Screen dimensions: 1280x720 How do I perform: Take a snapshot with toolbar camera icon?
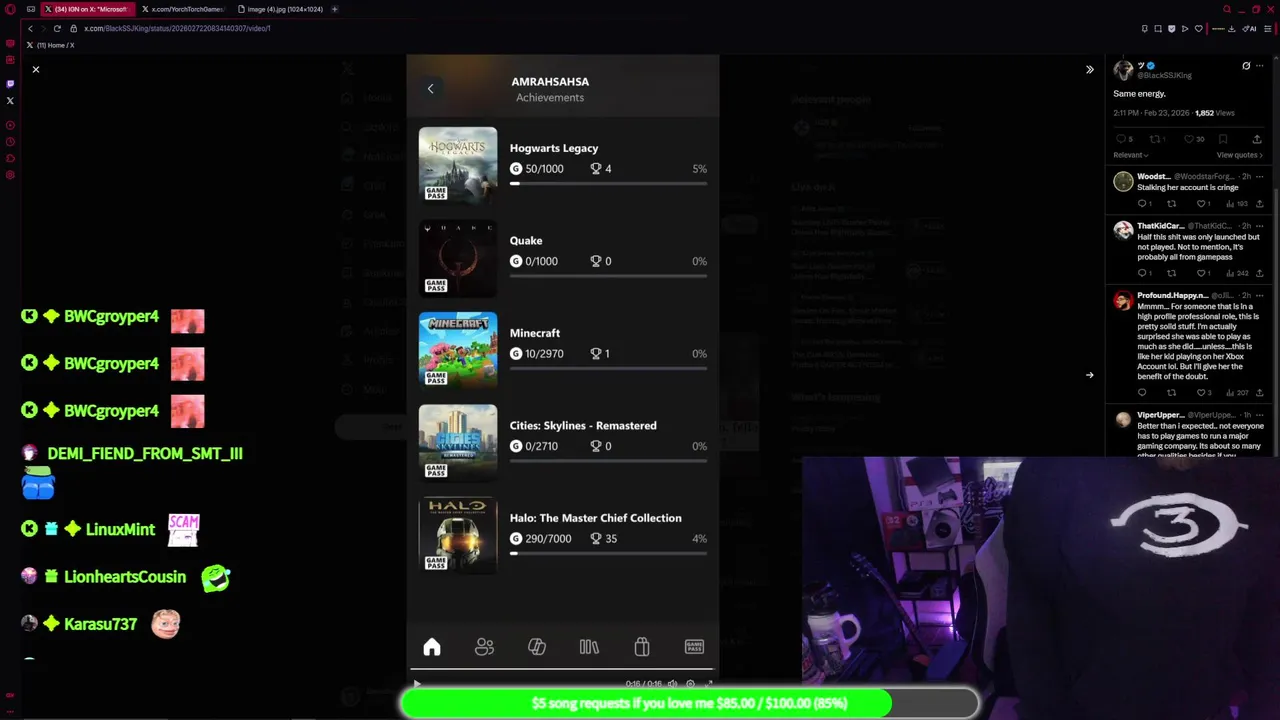click(1158, 29)
